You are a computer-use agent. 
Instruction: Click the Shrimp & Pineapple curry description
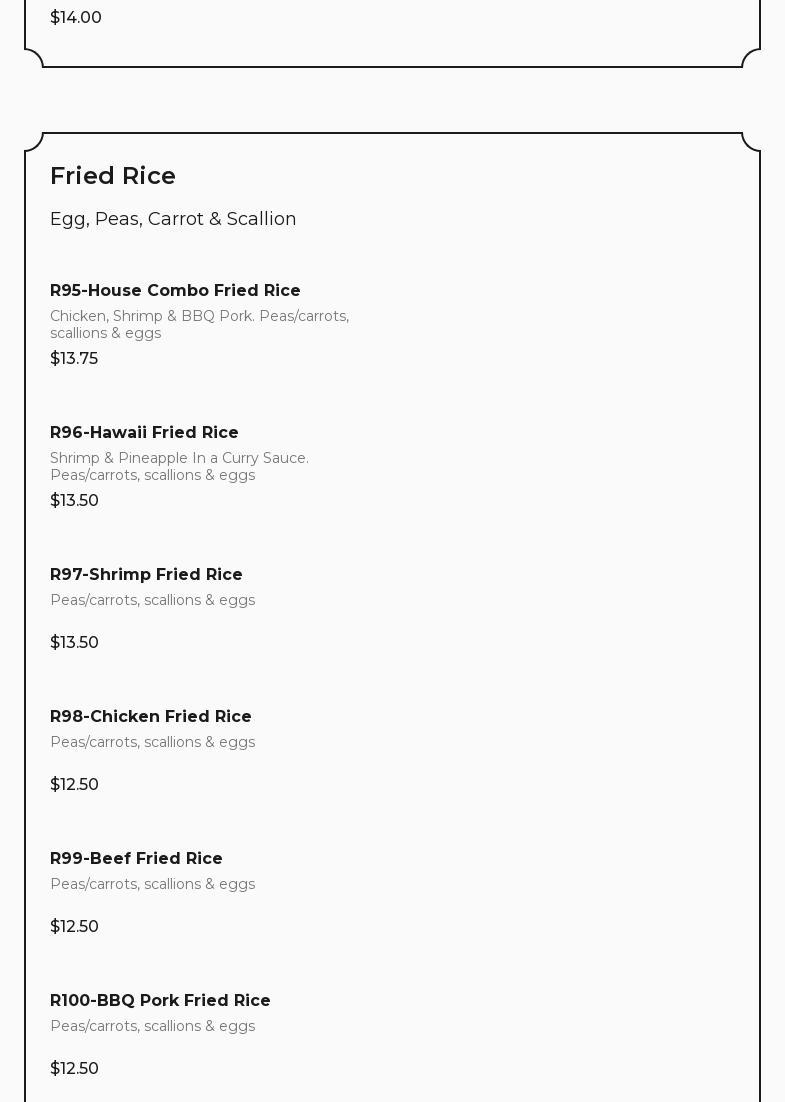tap(179, 466)
